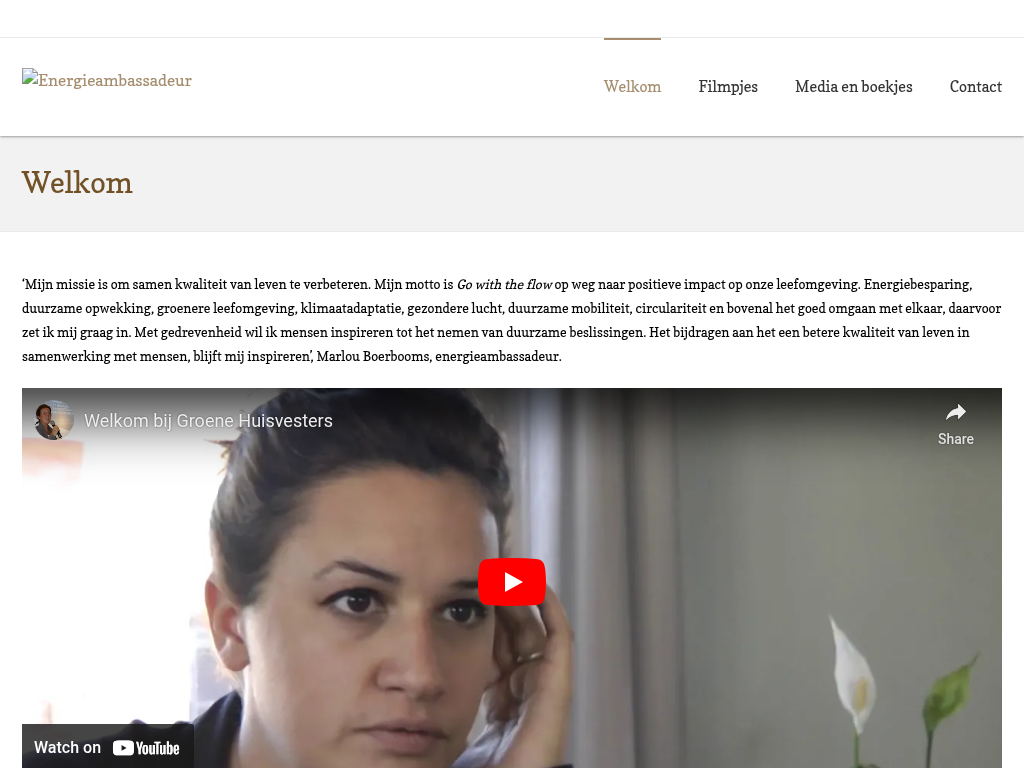Click the italic Go with the flow text
Screen dimensions: 1024x768
click(504, 284)
